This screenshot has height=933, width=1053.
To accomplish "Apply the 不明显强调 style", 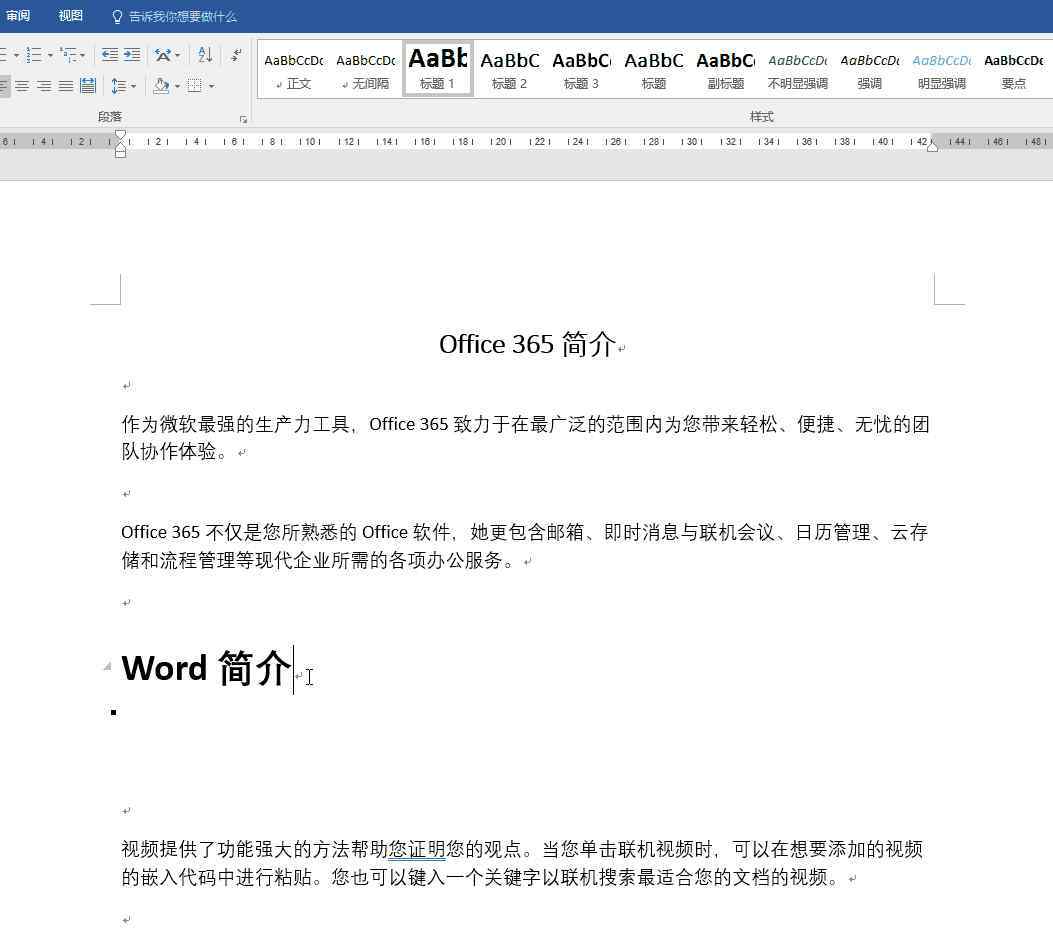I will coord(798,70).
